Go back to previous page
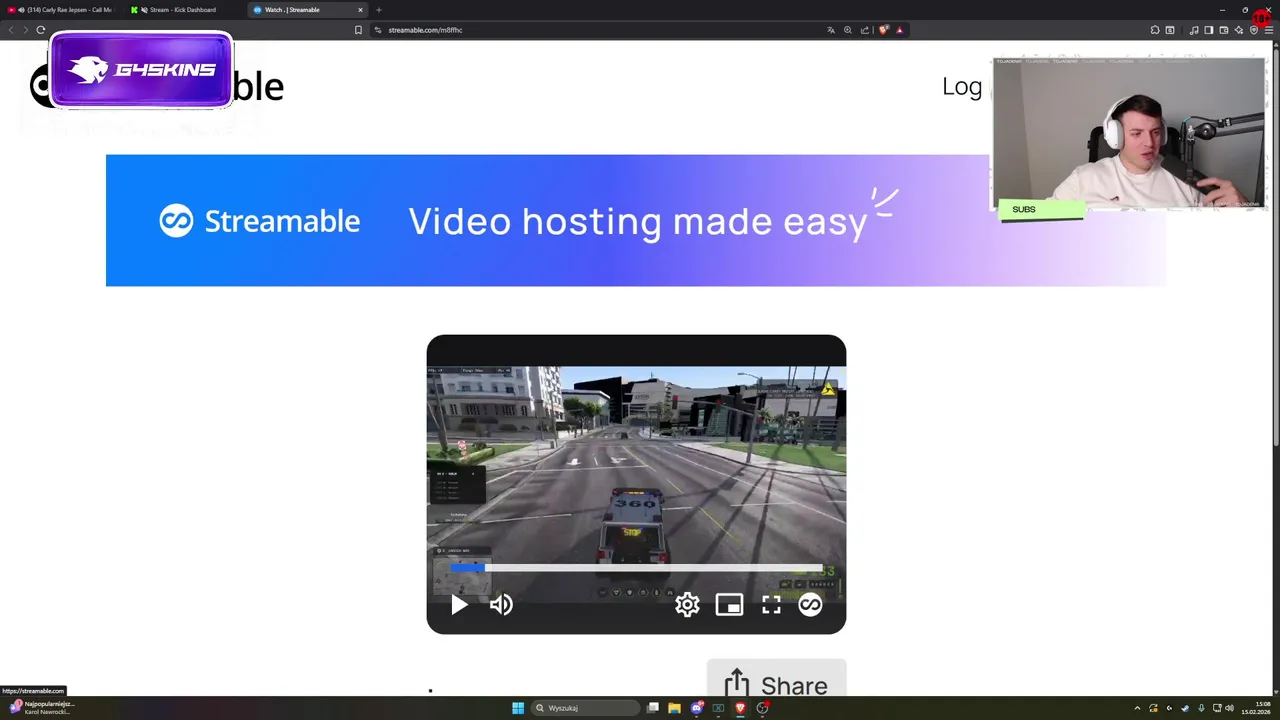1280x720 pixels. pos(11,30)
